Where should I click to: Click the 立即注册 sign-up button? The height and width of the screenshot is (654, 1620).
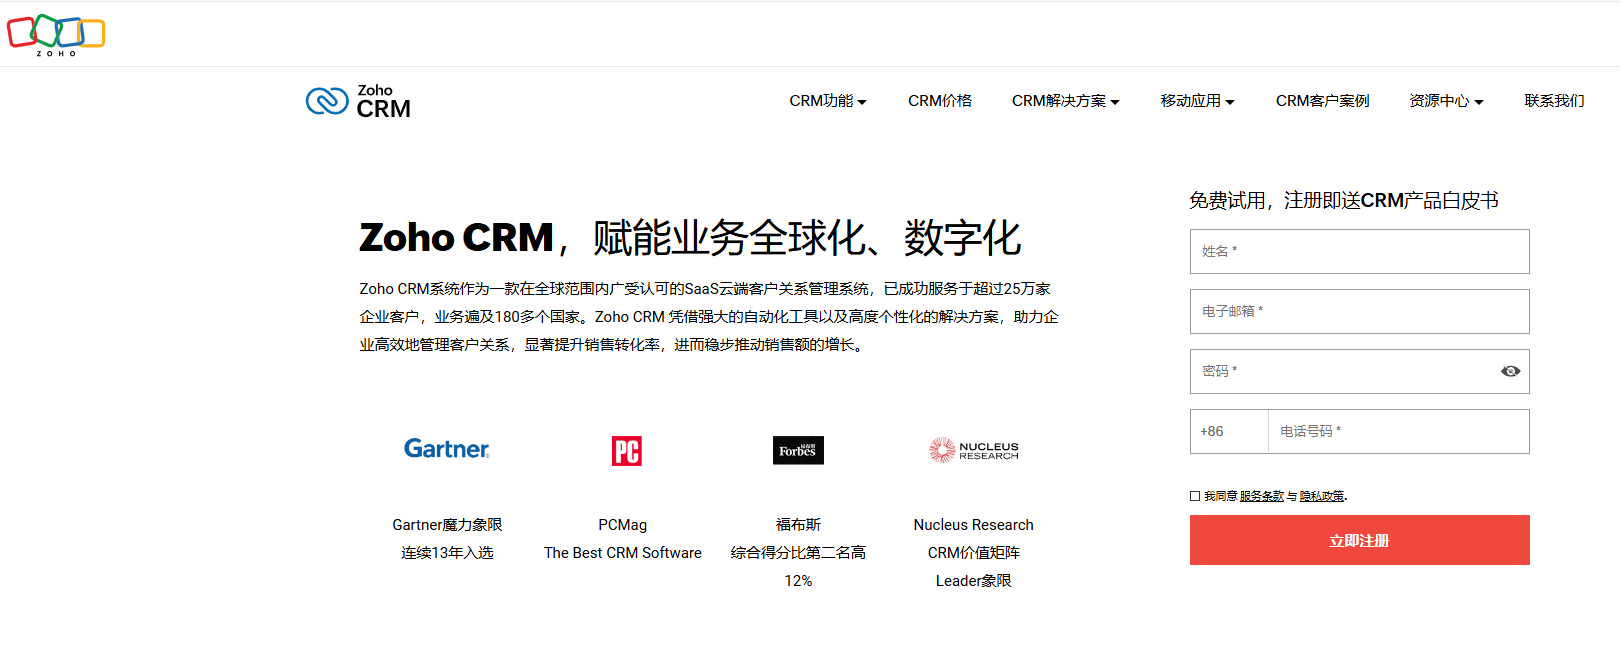1360,540
